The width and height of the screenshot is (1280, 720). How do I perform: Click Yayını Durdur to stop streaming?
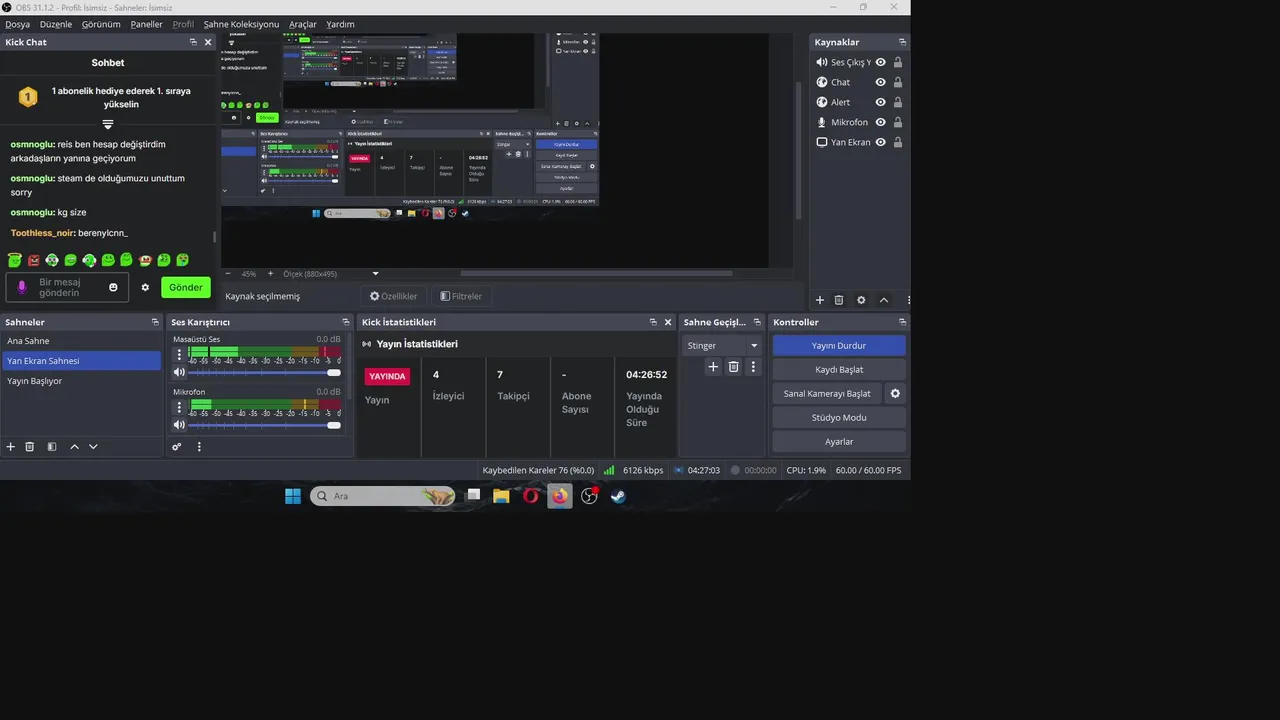point(839,345)
